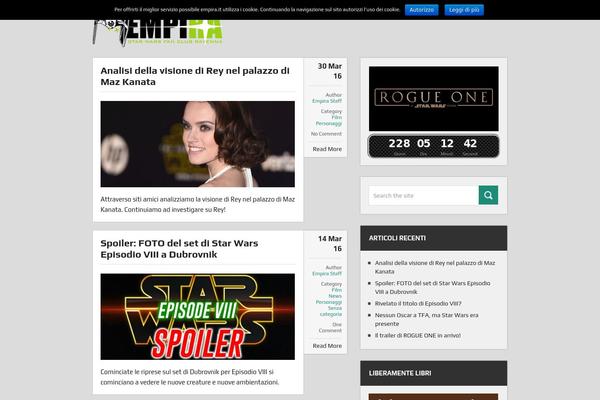Click Read More for the 30 Mar post
Viewport: 600px width, 400px height.
click(327, 149)
